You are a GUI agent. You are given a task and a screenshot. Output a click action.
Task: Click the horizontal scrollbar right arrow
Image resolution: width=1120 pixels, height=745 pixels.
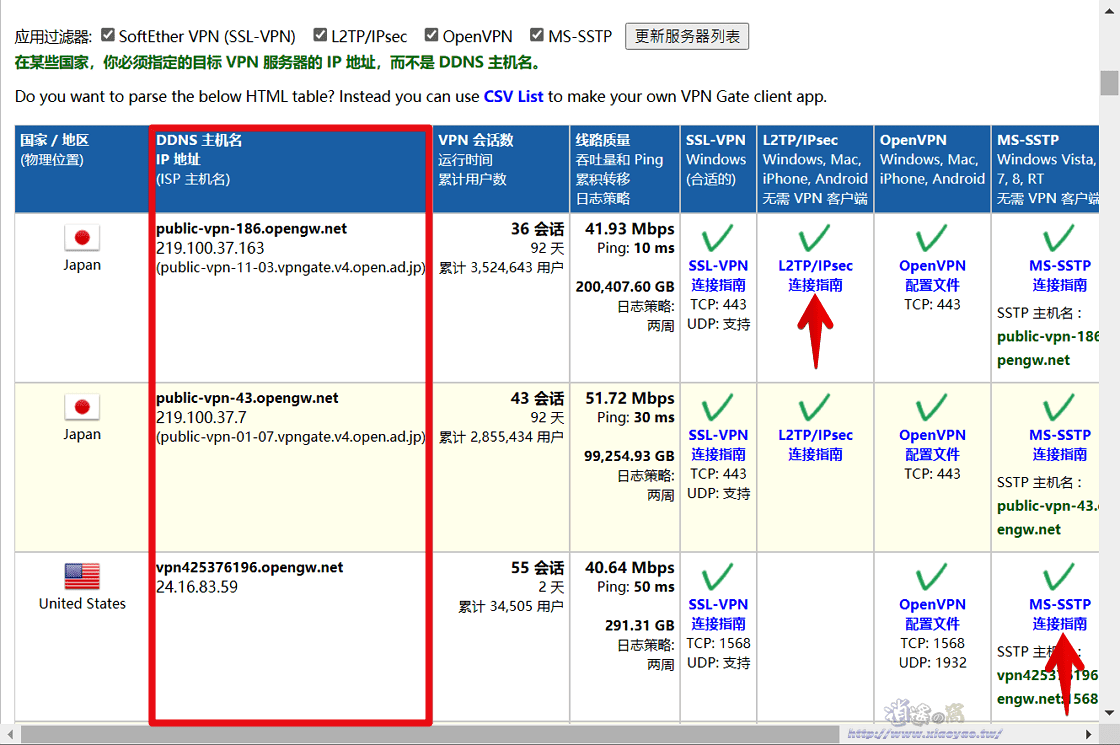(1088, 734)
